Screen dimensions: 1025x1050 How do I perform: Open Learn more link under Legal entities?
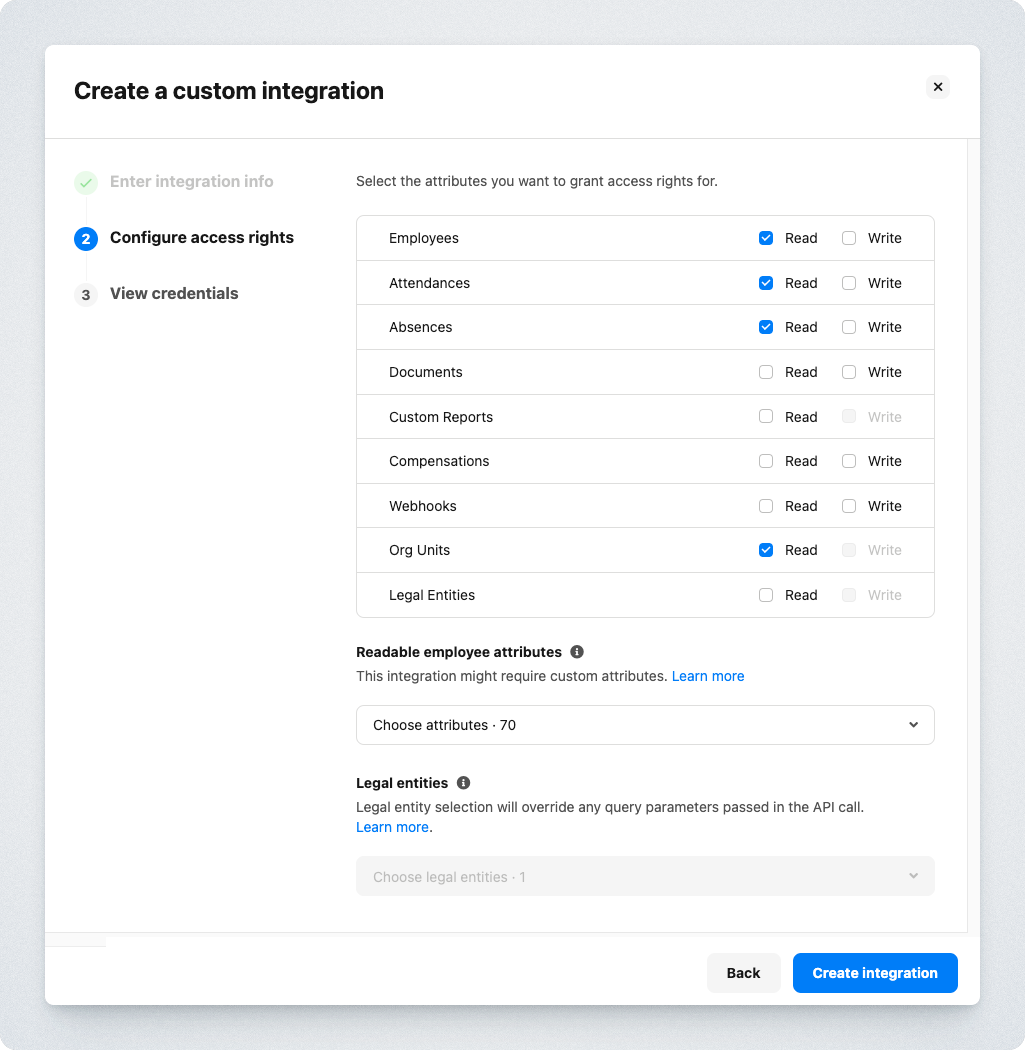click(x=392, y=827)
